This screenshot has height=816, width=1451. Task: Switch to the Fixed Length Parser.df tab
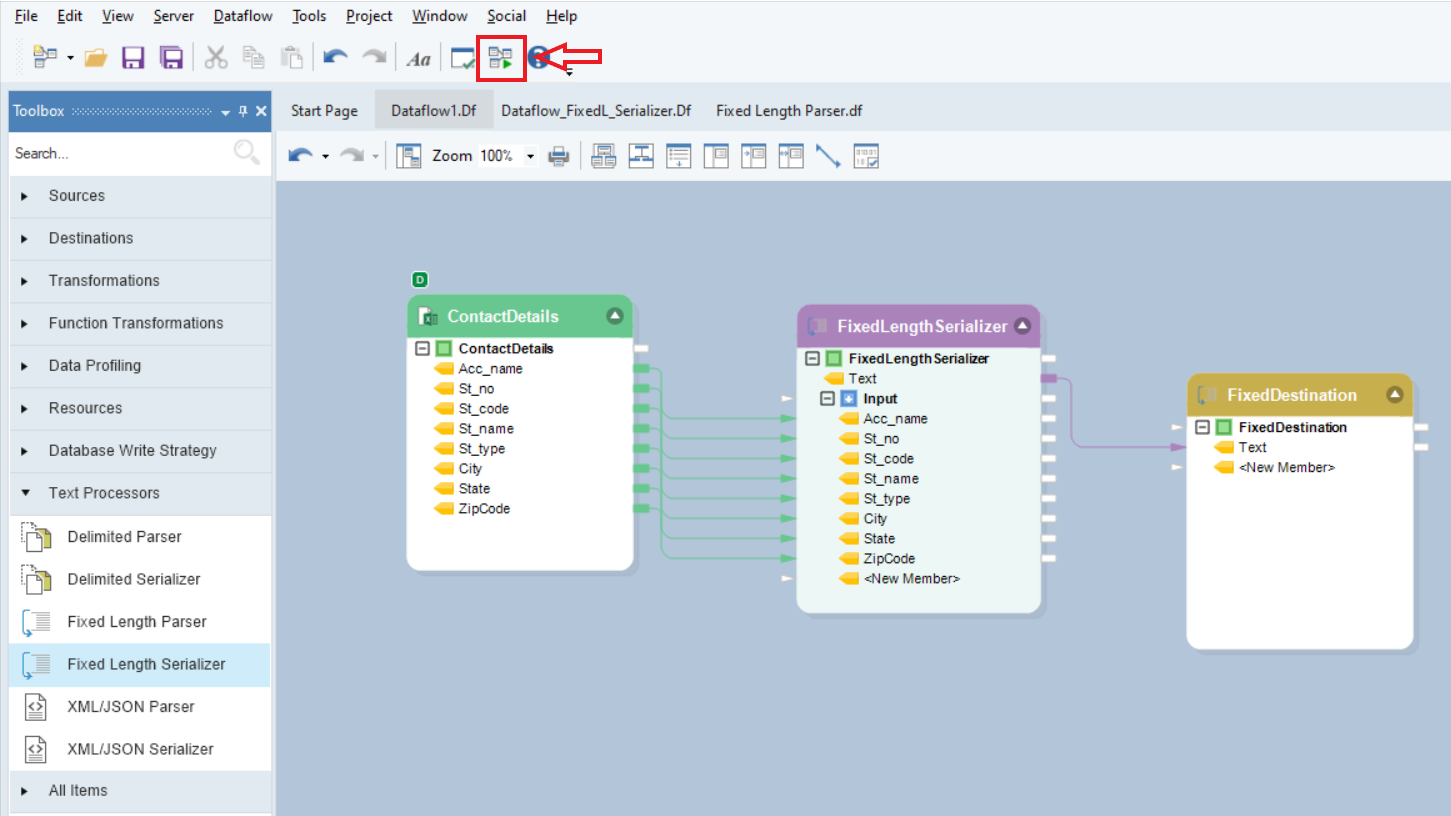(788, 111)
